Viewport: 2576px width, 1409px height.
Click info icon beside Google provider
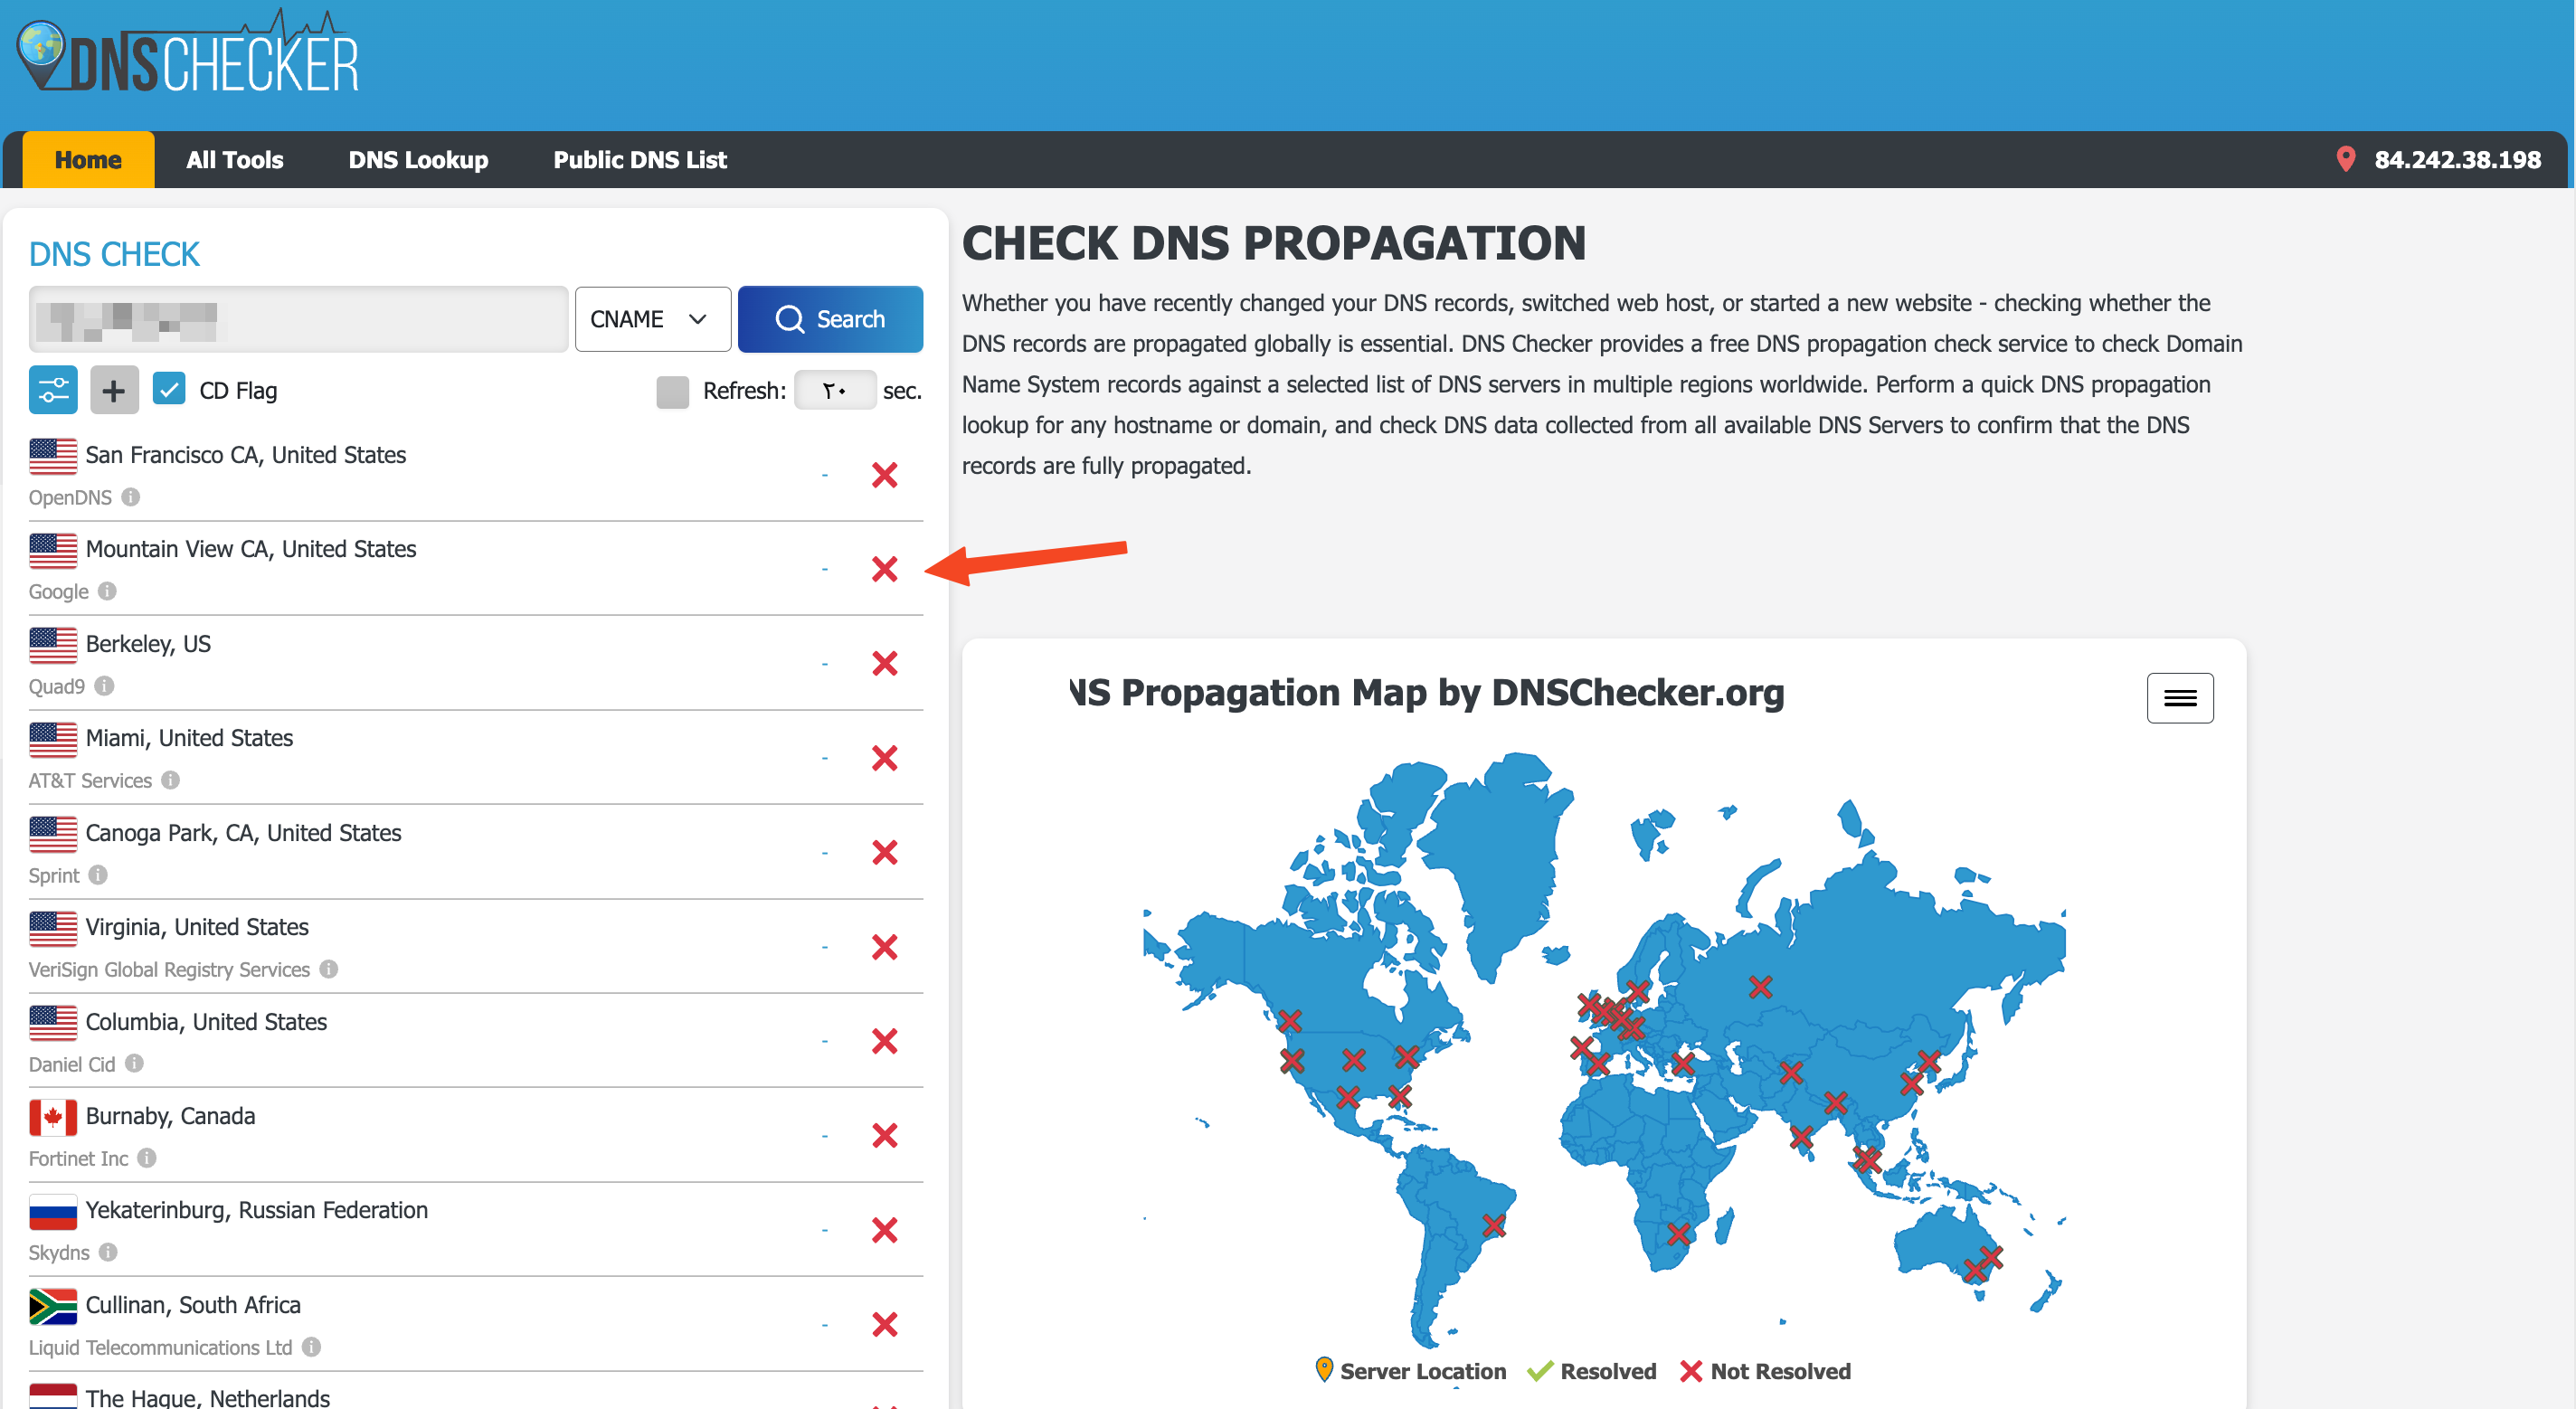[107, 591]
